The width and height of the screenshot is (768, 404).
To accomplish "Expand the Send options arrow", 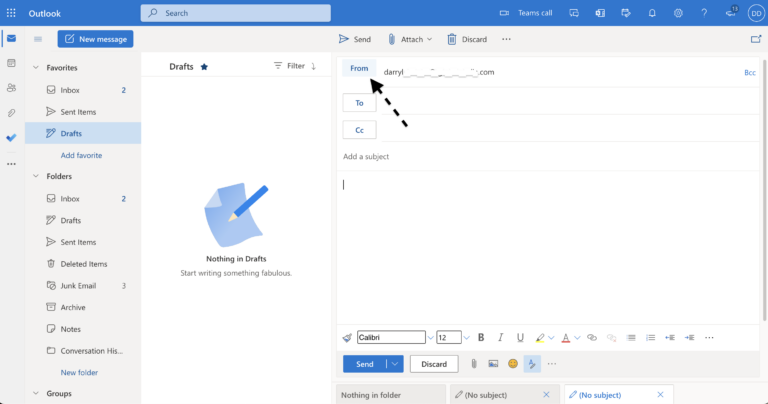I will tap(395, 364).
